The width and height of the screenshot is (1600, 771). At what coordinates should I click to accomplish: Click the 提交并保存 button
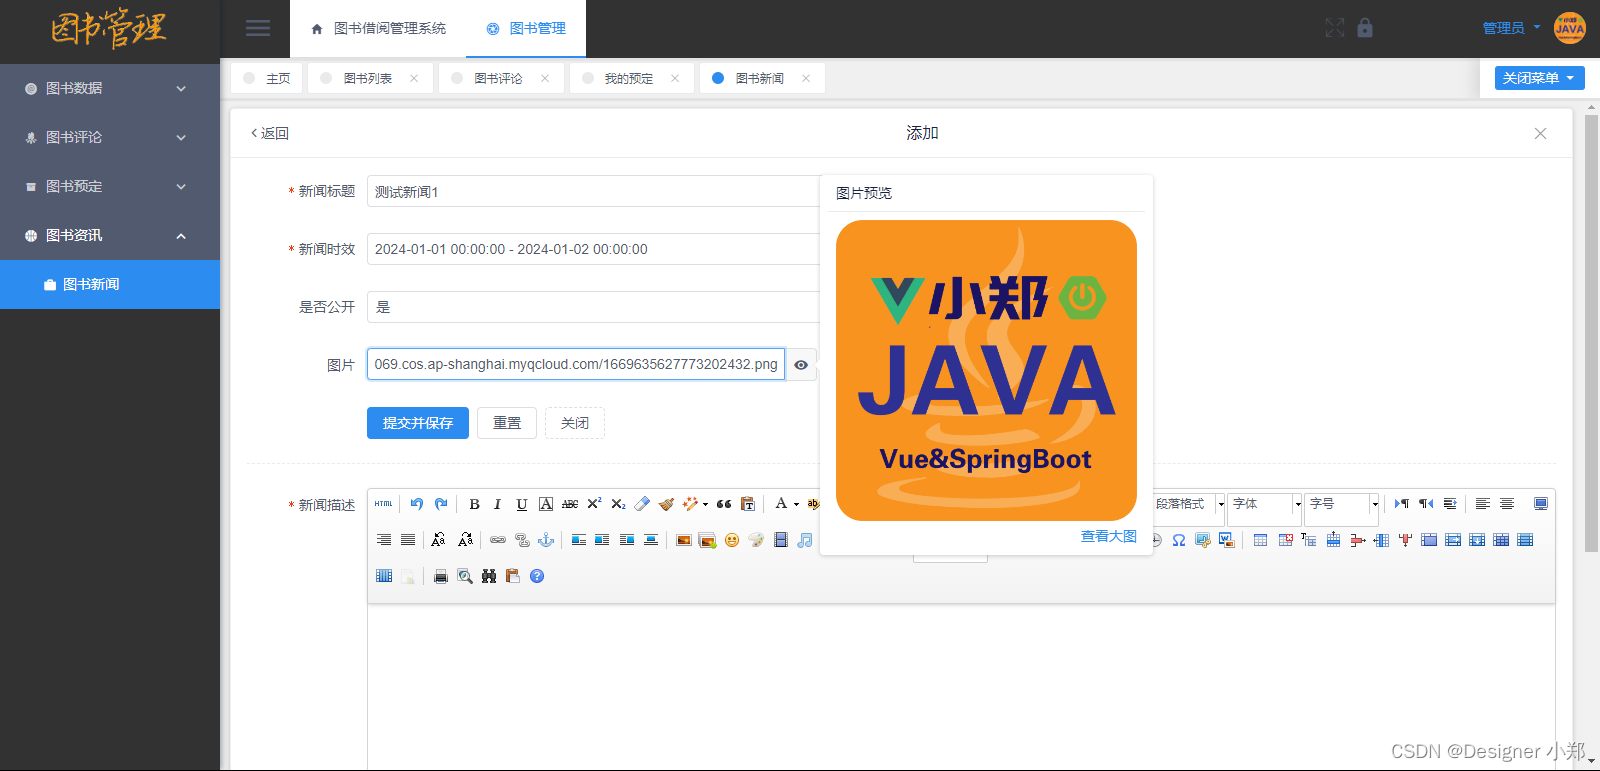coord(418,423)
